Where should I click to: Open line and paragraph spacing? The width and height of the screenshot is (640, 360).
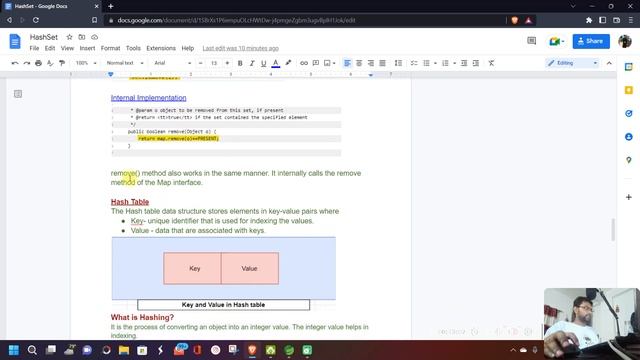(398, 63)
